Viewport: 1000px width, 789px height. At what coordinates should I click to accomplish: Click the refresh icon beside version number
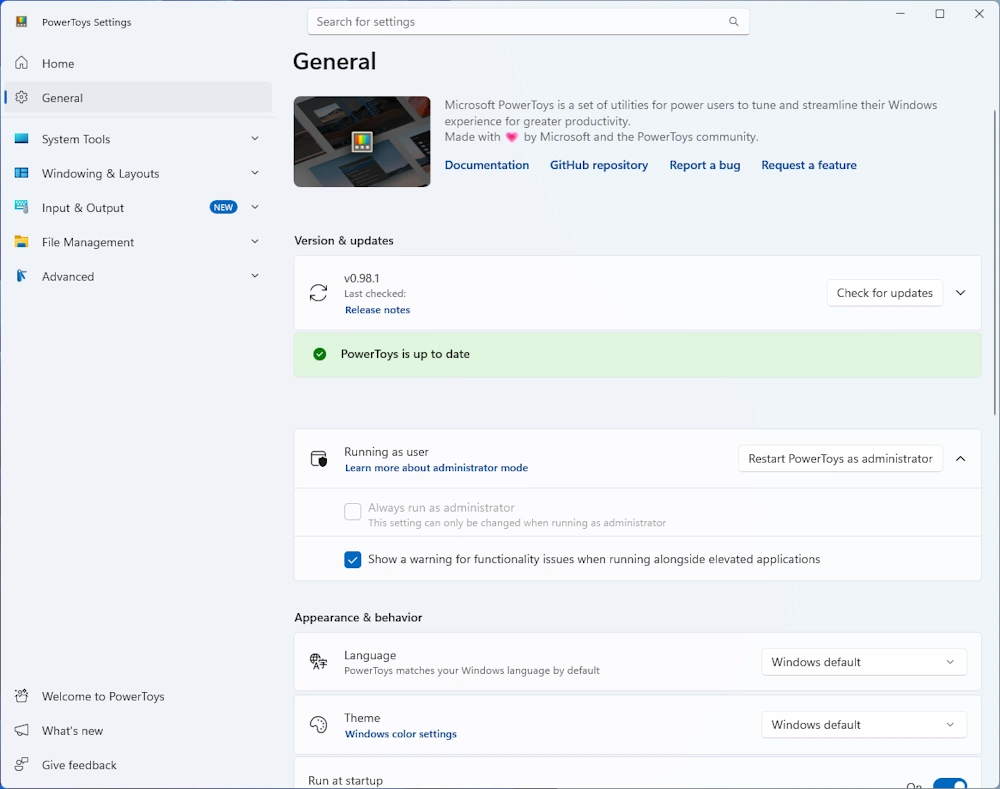(318, 293)
